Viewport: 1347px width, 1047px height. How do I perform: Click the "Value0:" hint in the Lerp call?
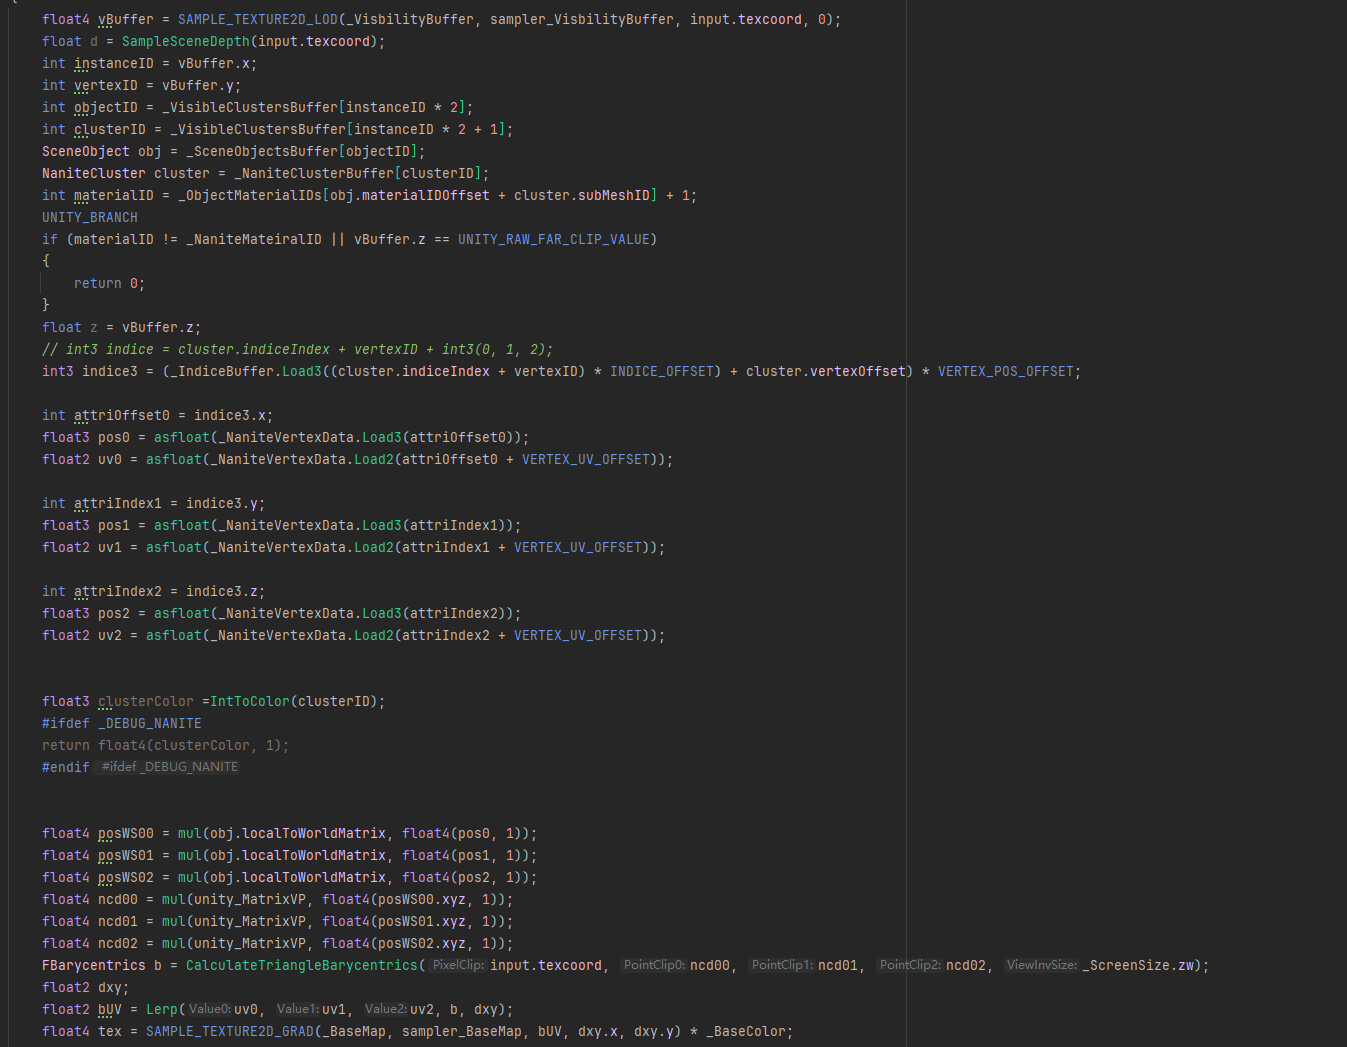pos(210,1009)
